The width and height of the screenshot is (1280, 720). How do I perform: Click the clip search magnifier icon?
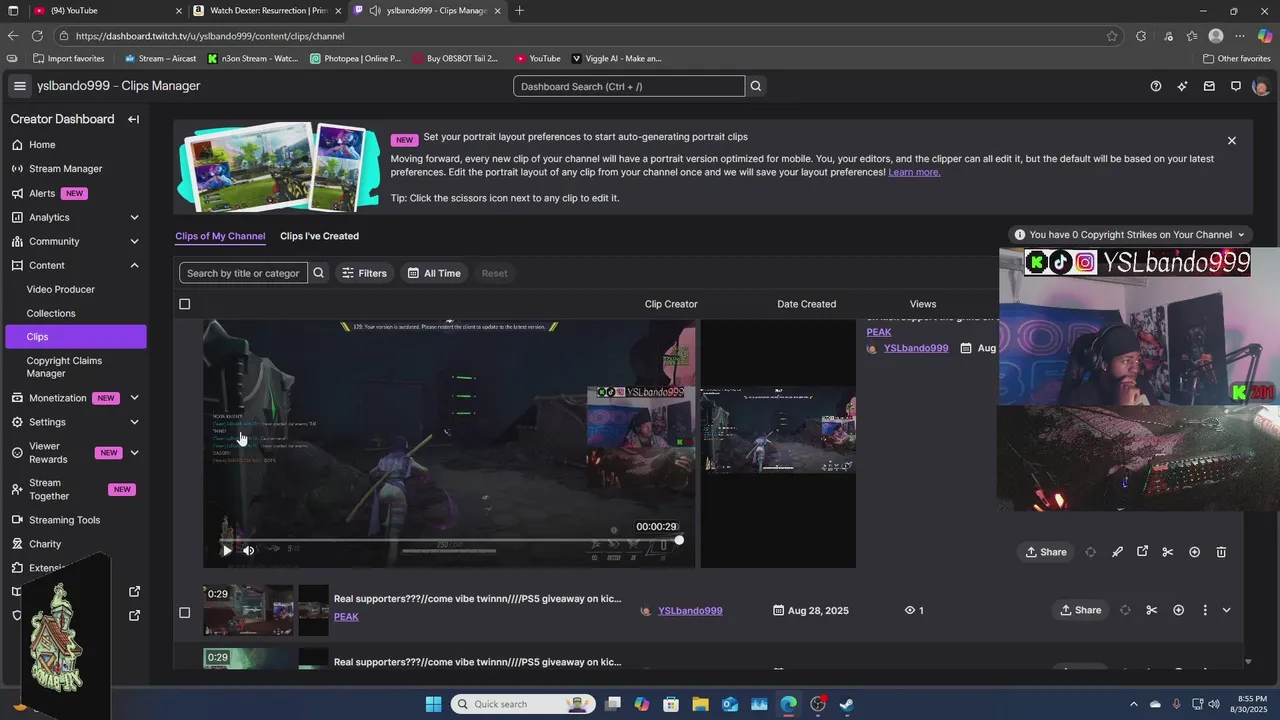(x=318, y=273)
